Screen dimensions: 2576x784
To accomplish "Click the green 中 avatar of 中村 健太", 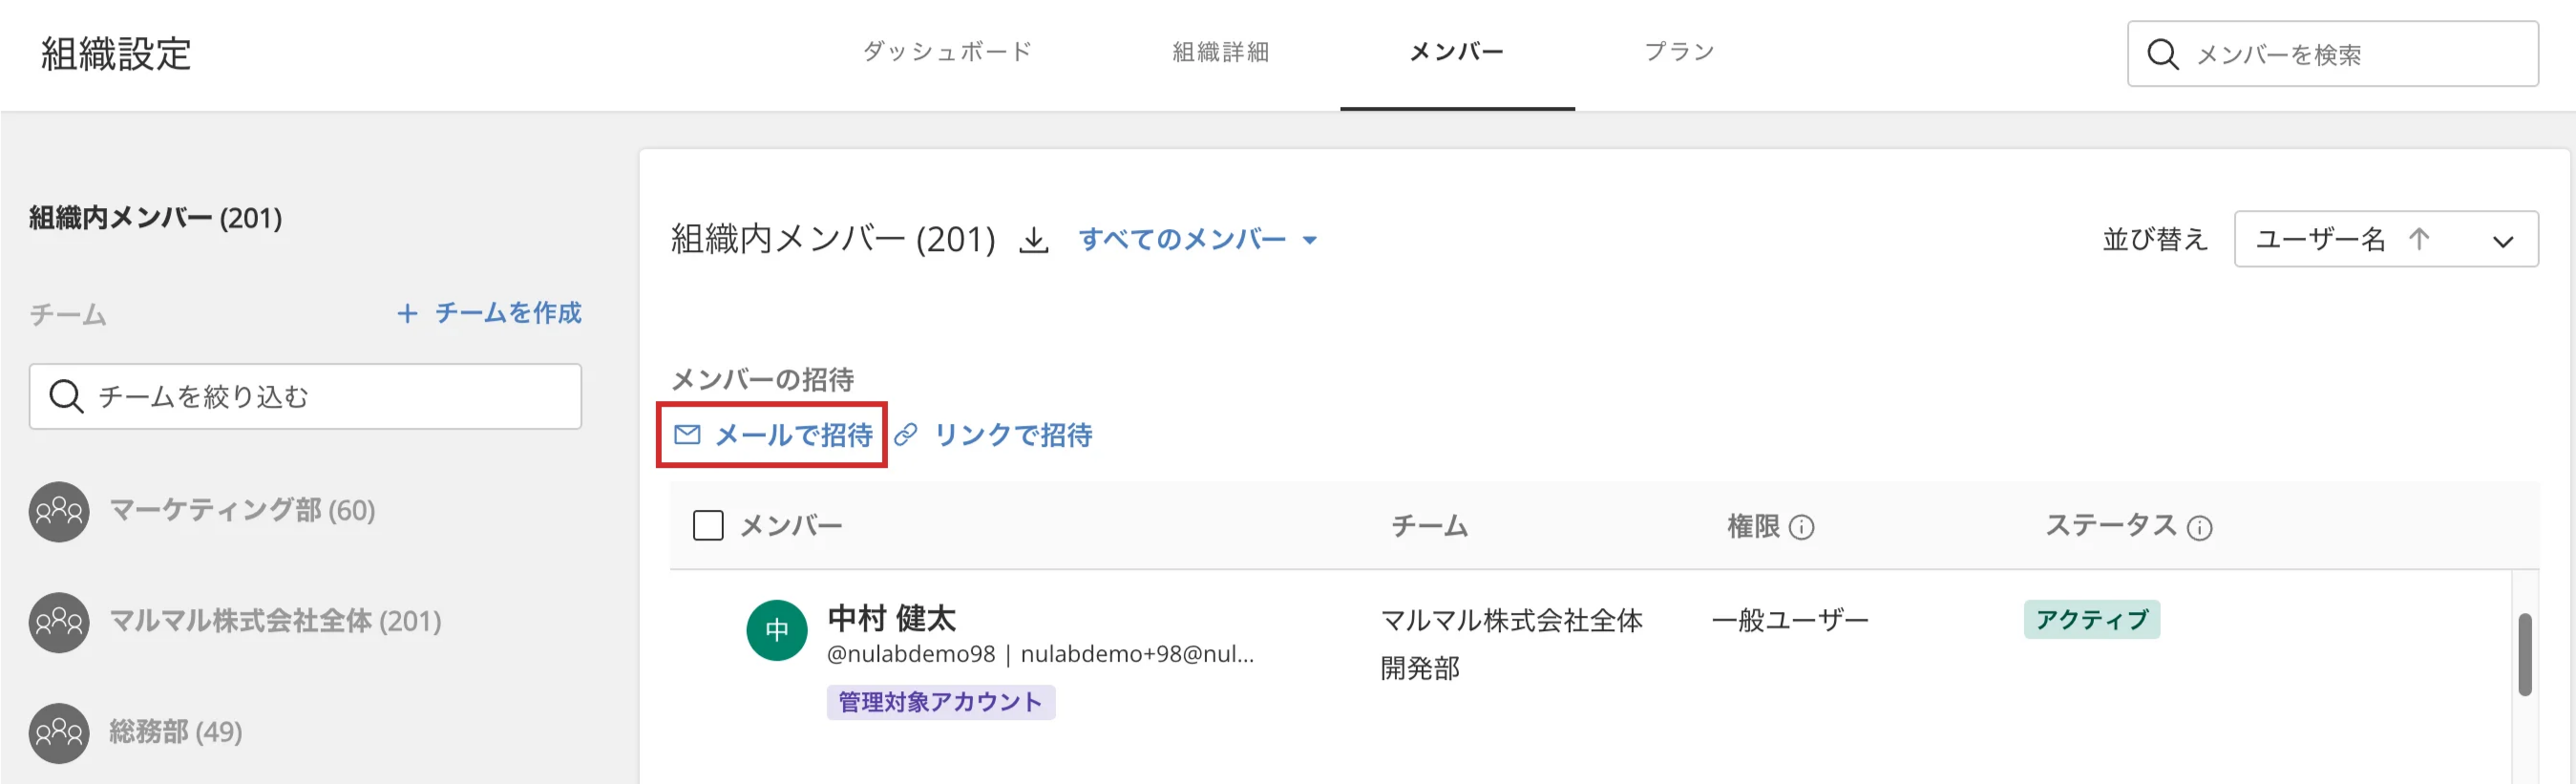I will (777, 630).
